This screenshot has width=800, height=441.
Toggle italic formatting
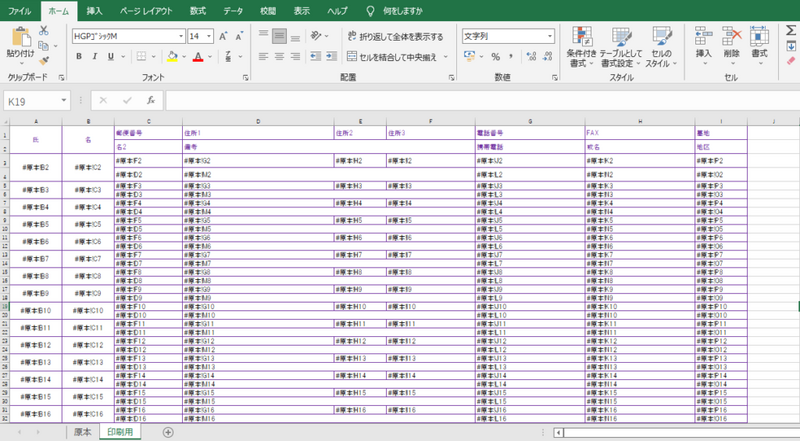coord(94,57)
